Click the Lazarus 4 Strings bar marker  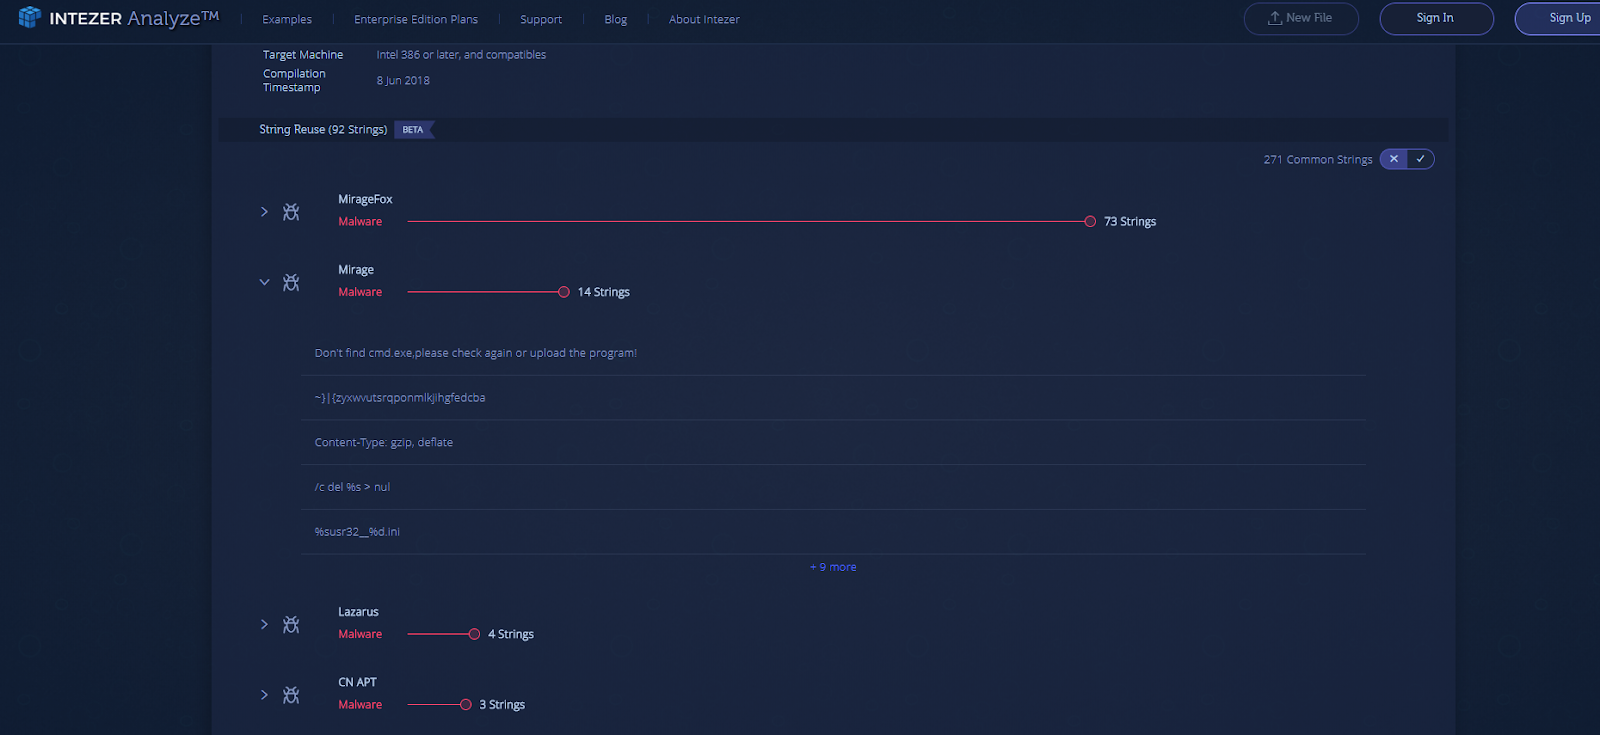(x=475, y=634)
